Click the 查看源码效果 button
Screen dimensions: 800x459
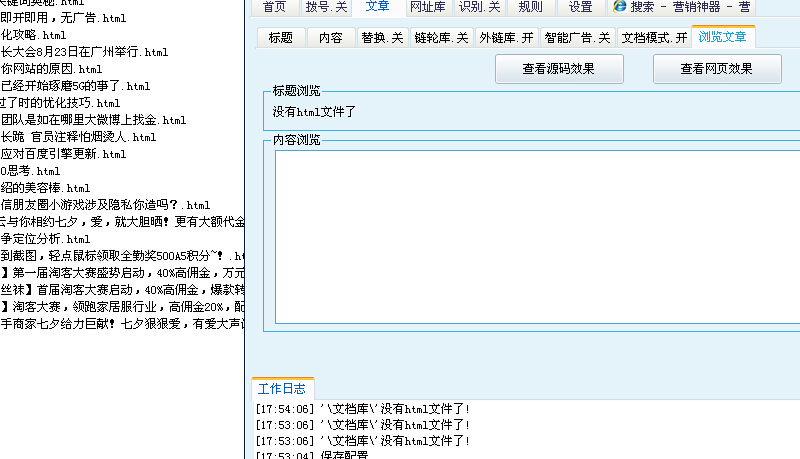[x=559, y=69]
